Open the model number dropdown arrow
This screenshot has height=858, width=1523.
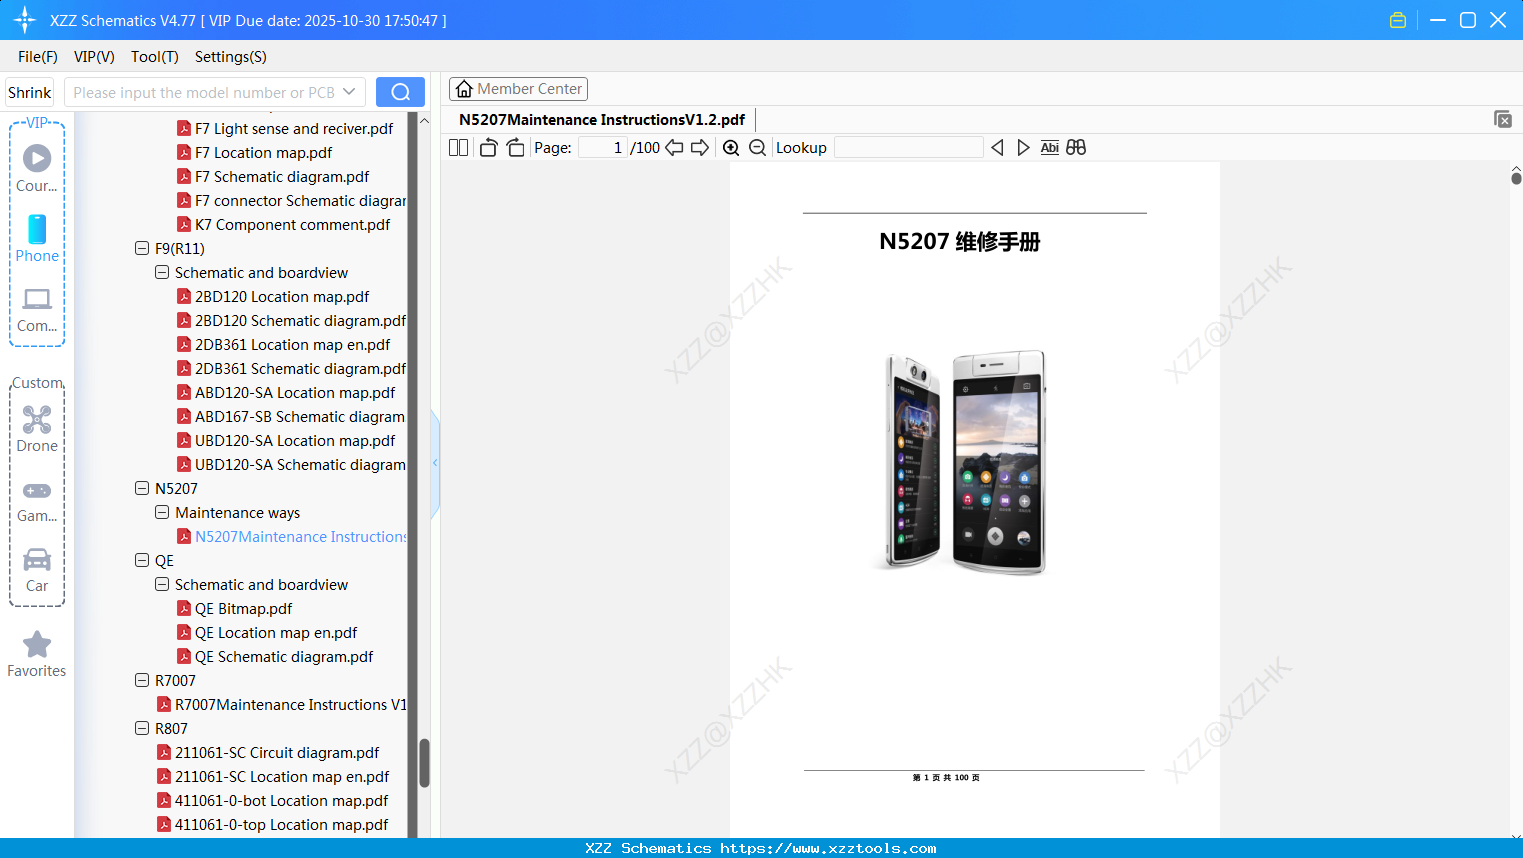pyautogui.click(x=349, y=92)
